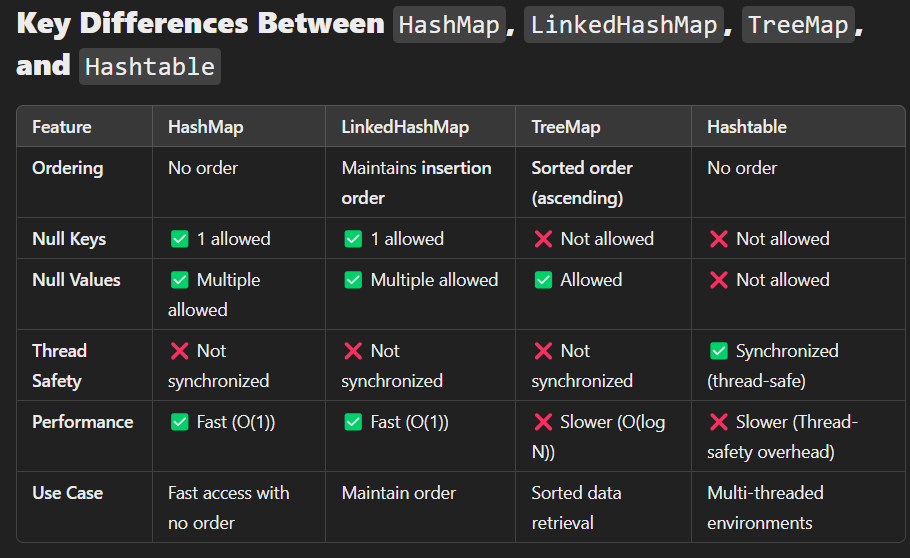Click the red cross in Hashtable's Null Keys cell
Image resolution: width=910 pixels, height=558 pixels.
click(718, 239)
